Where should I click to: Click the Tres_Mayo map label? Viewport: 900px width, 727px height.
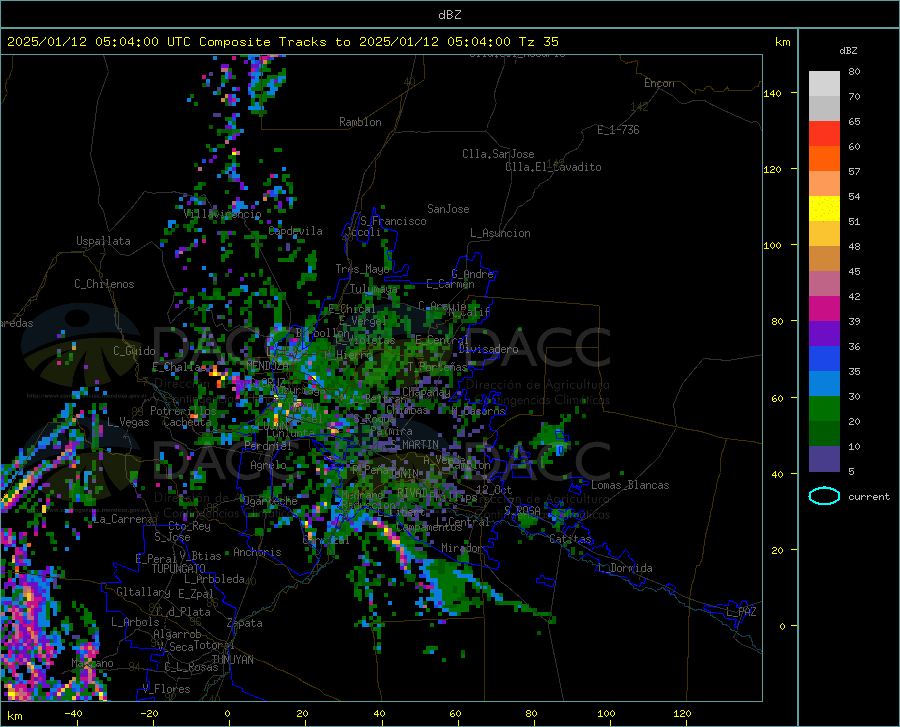pyautogui.click(x=362, y=269)
